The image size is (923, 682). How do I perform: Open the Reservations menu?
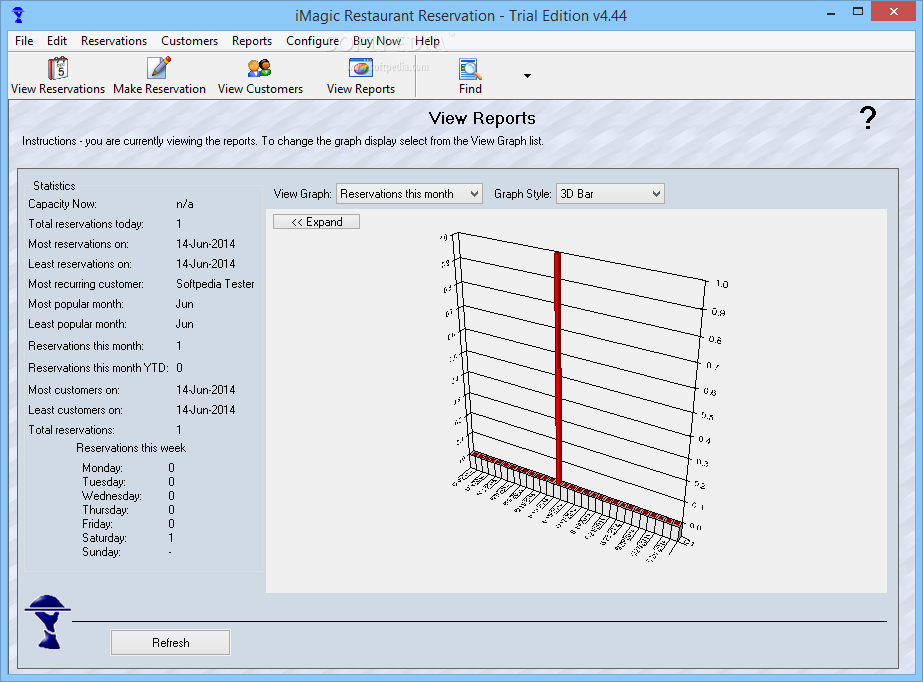tap(114, 41)
